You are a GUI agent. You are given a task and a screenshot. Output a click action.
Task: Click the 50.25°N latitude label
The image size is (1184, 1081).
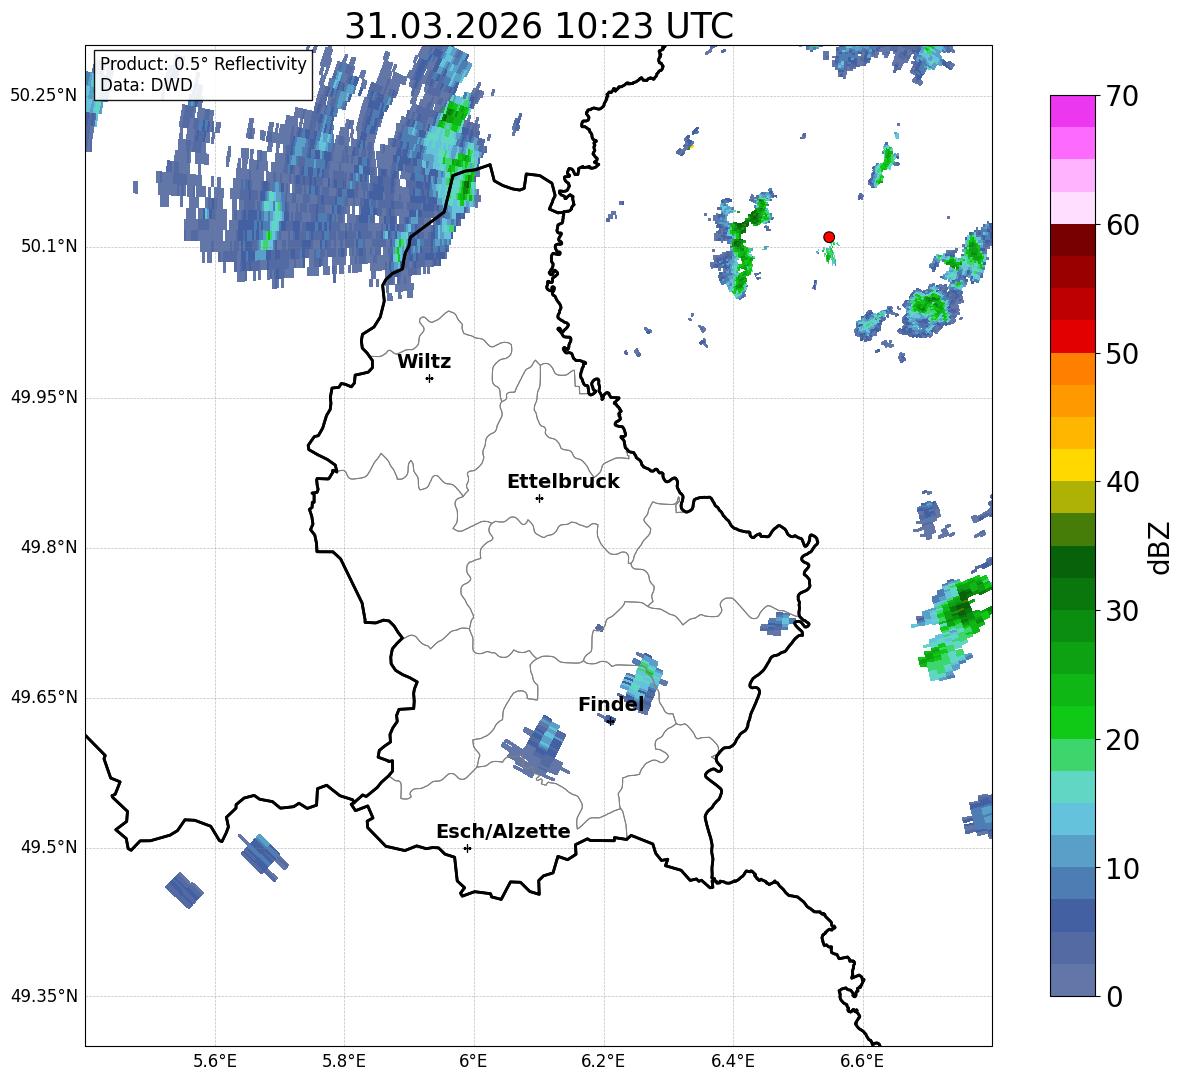[44, 96]
